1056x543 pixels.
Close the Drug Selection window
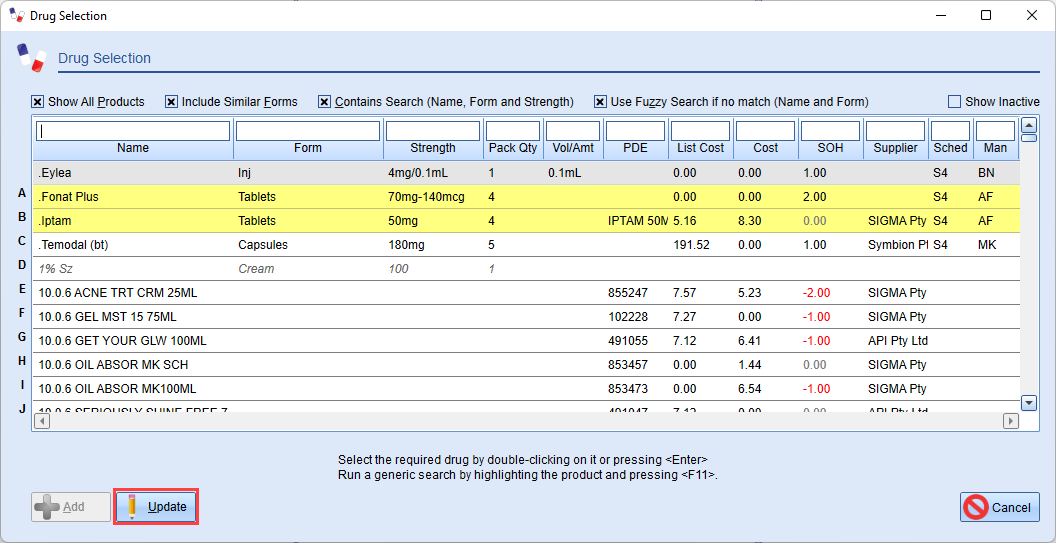[1031, 15]
